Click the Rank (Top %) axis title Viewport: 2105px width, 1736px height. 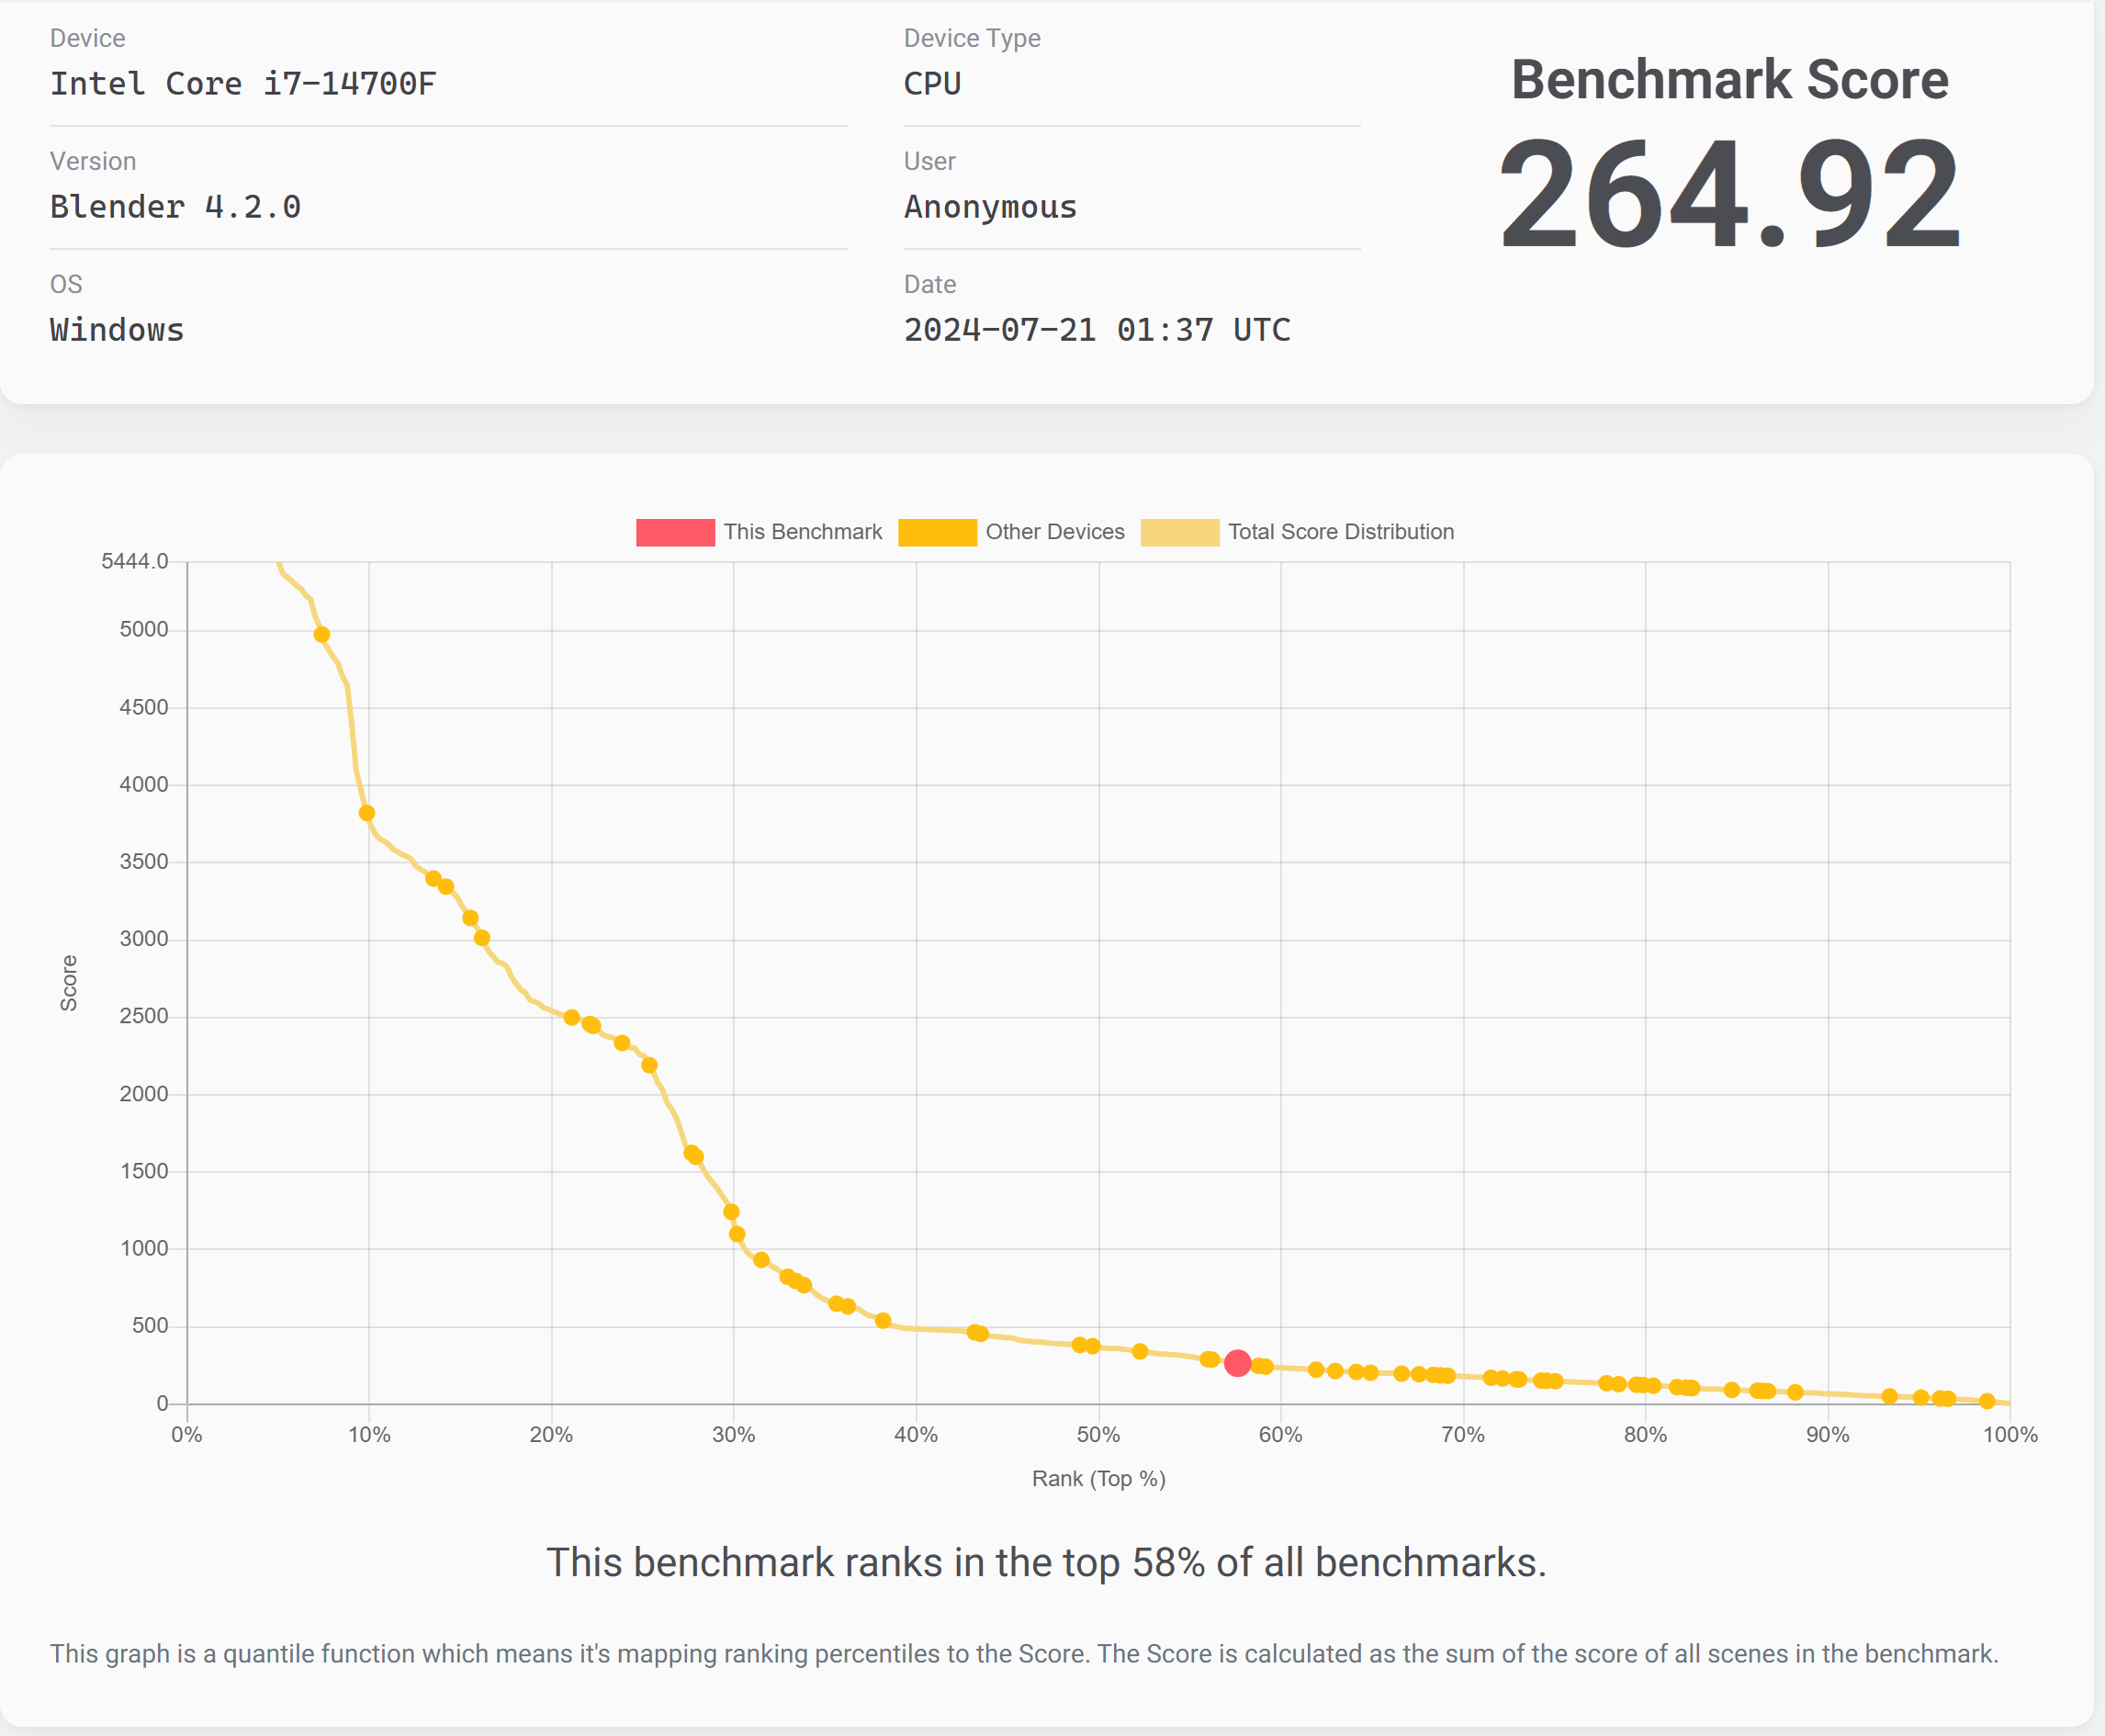(x=1098, y=1478)
